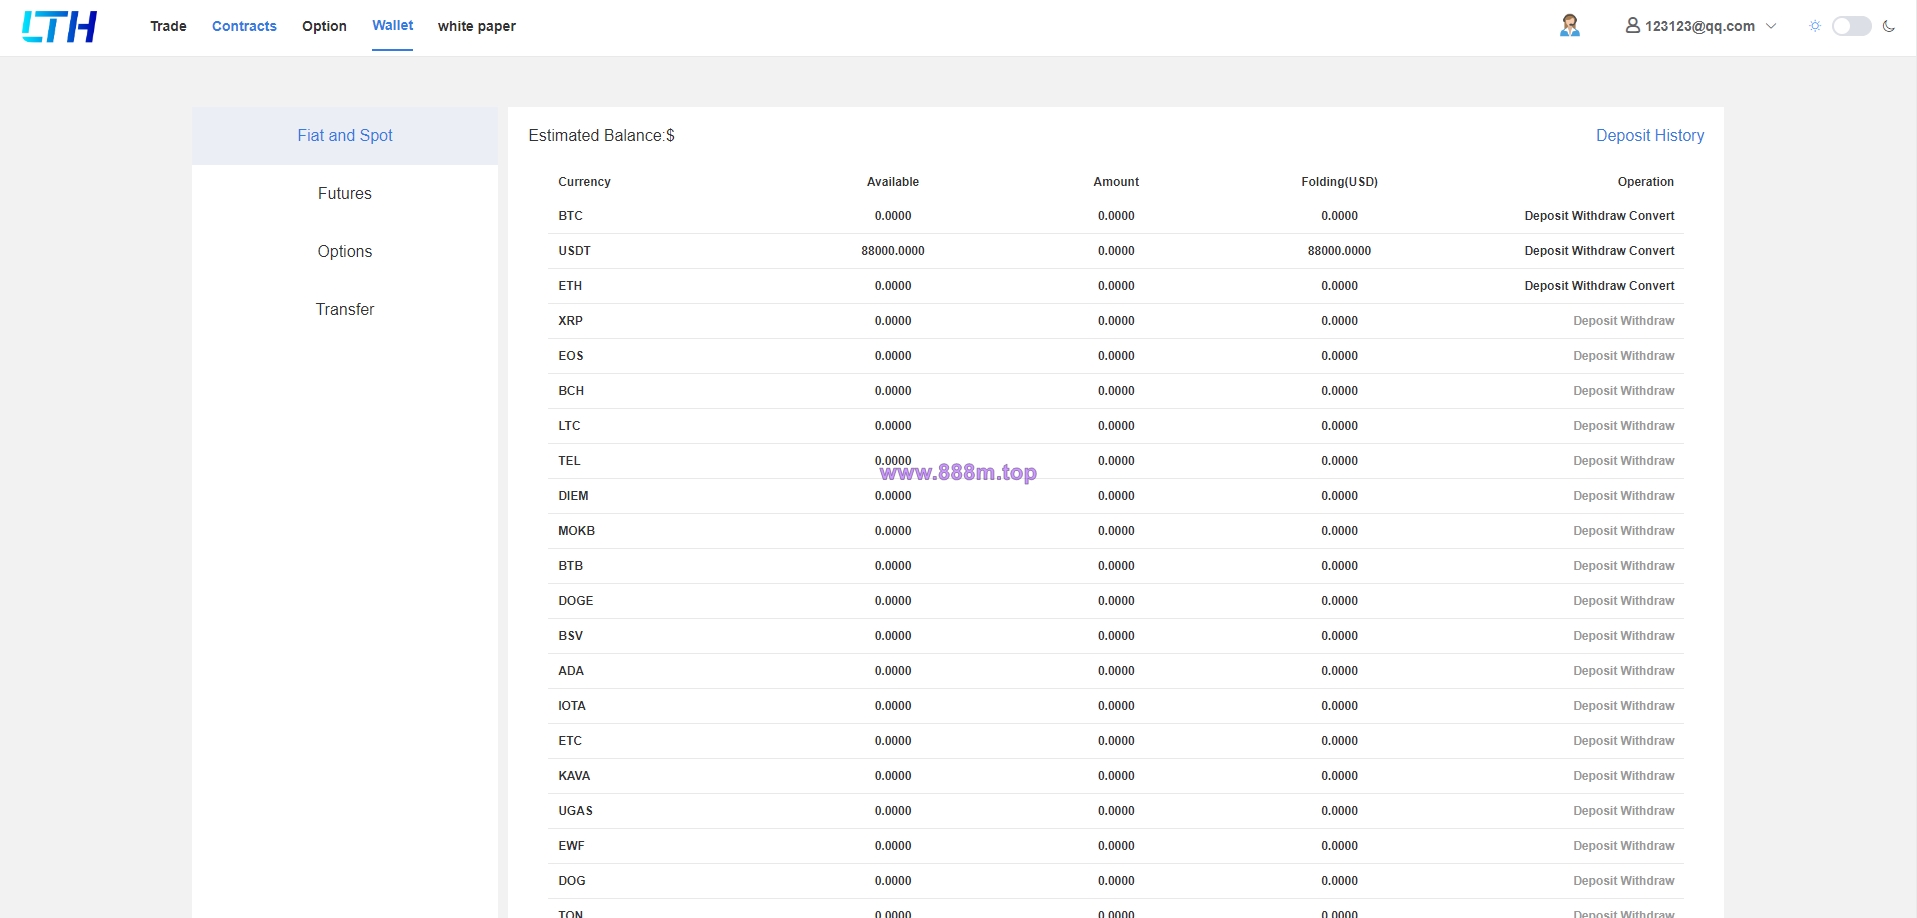Select Fiat and Spot in sidebar
The width and height of the screenshot is (1917, 918).
[x=345, y=136]
